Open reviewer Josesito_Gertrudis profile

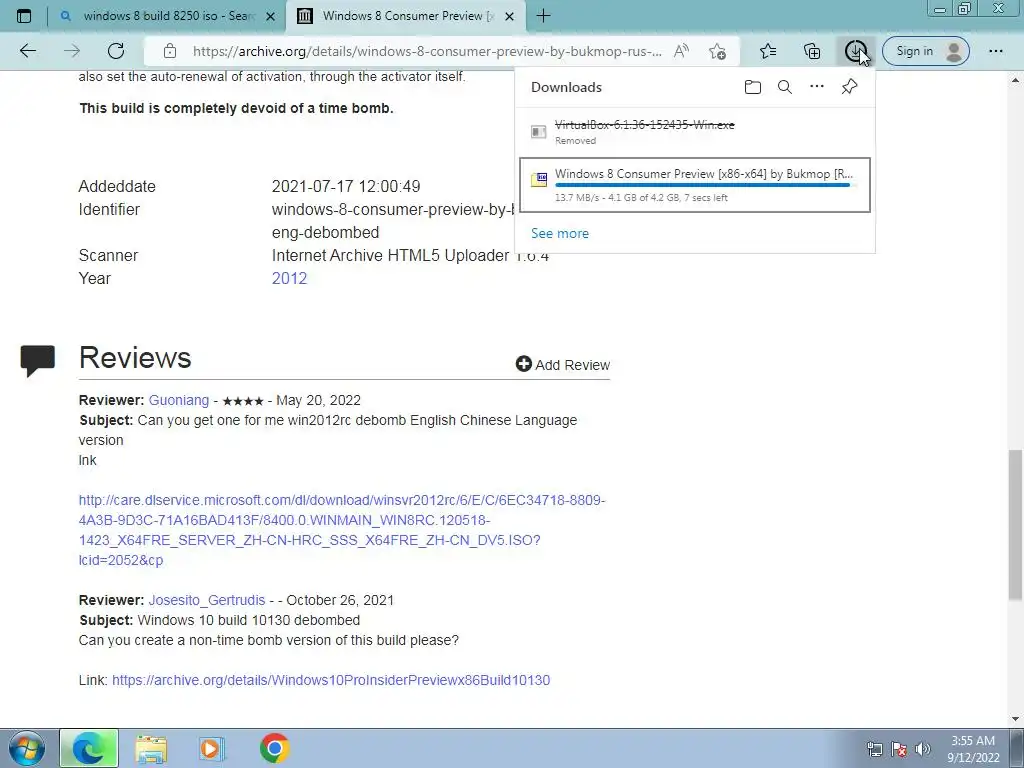pyautogui.click(x=207, y=600)
